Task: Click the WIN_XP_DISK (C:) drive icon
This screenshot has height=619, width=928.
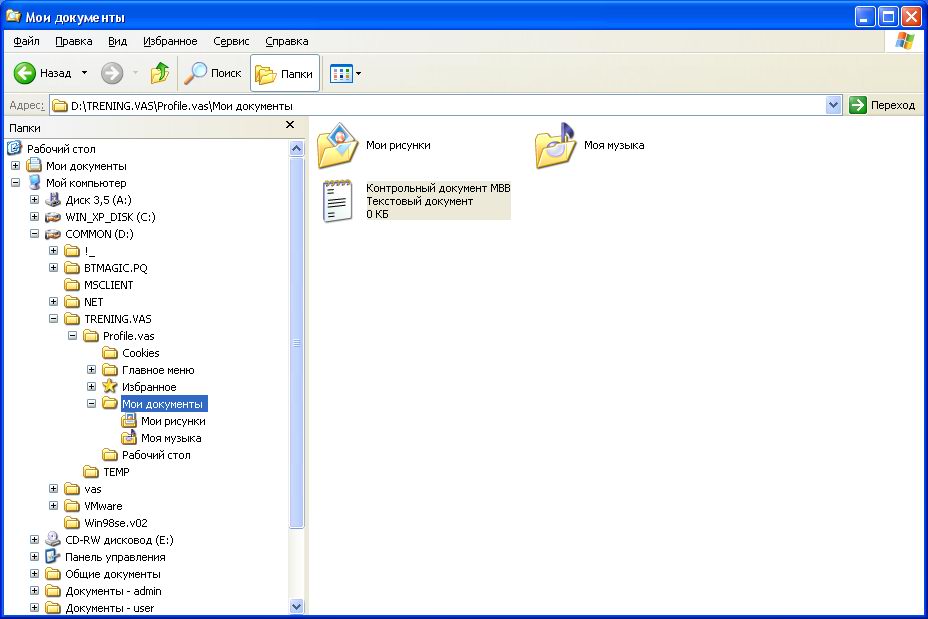Action: click(x=53, y=217)
